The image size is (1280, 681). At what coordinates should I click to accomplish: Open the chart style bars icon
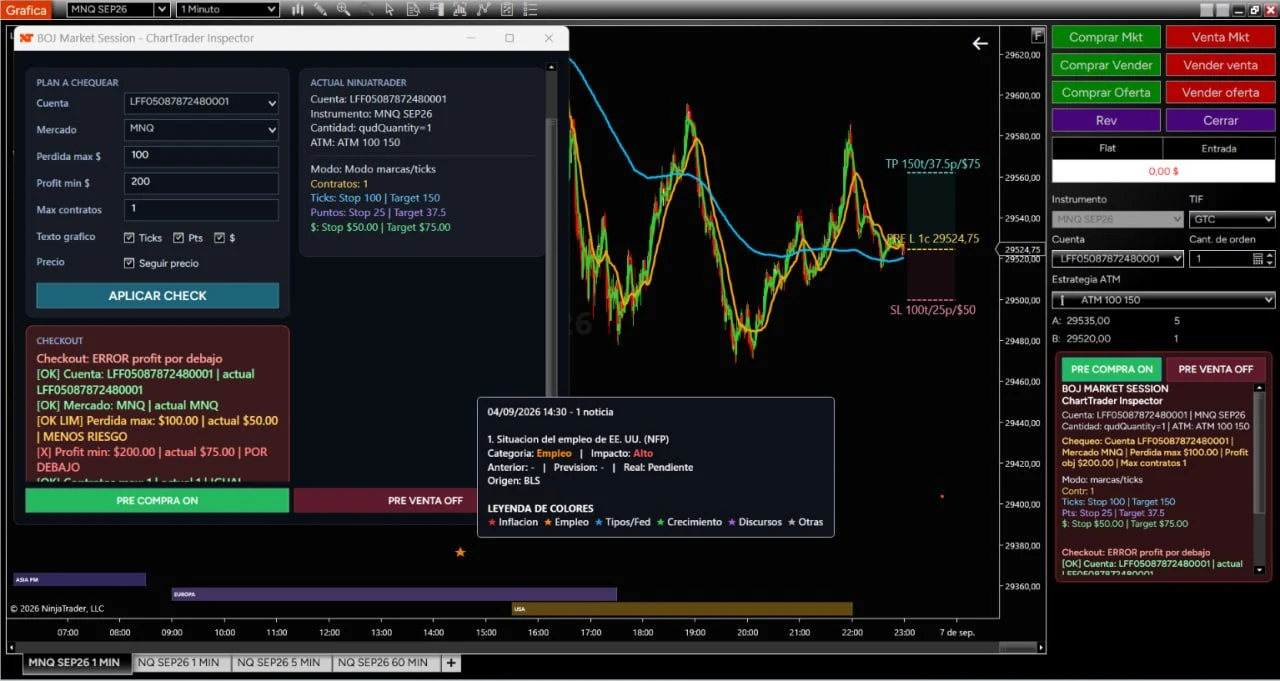[x=298, y=10]
